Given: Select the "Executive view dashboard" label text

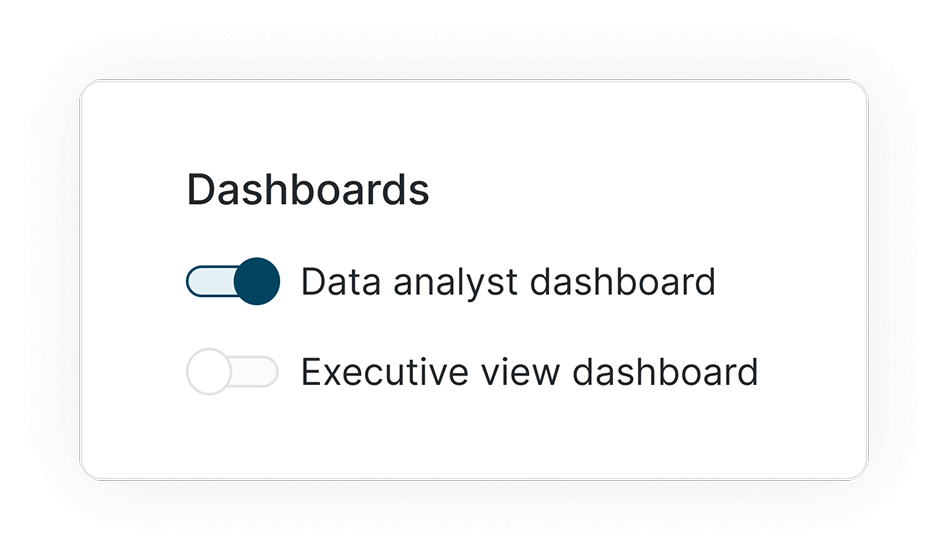Looking at the screenshot, I should click(x=529, y=372).
